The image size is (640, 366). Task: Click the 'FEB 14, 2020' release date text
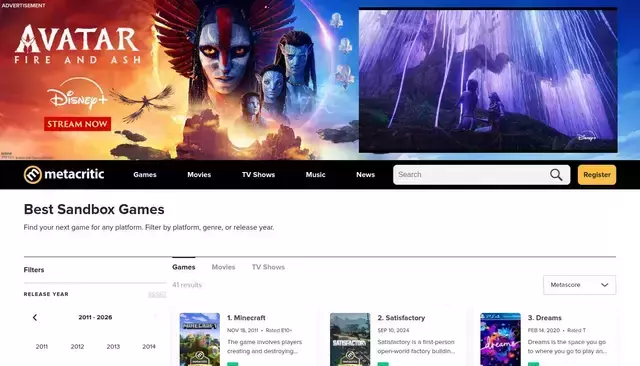point(544,331)
